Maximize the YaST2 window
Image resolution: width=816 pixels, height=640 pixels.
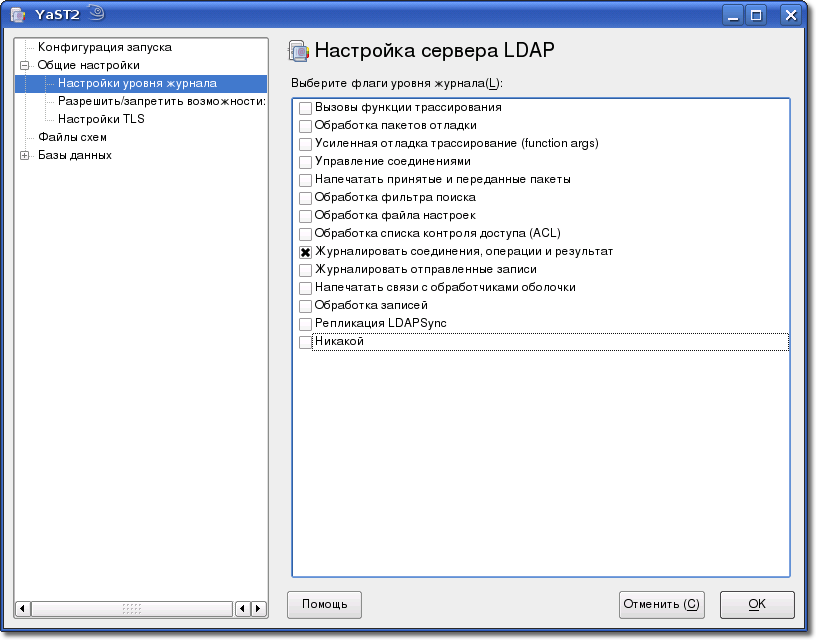coord(756,15)
